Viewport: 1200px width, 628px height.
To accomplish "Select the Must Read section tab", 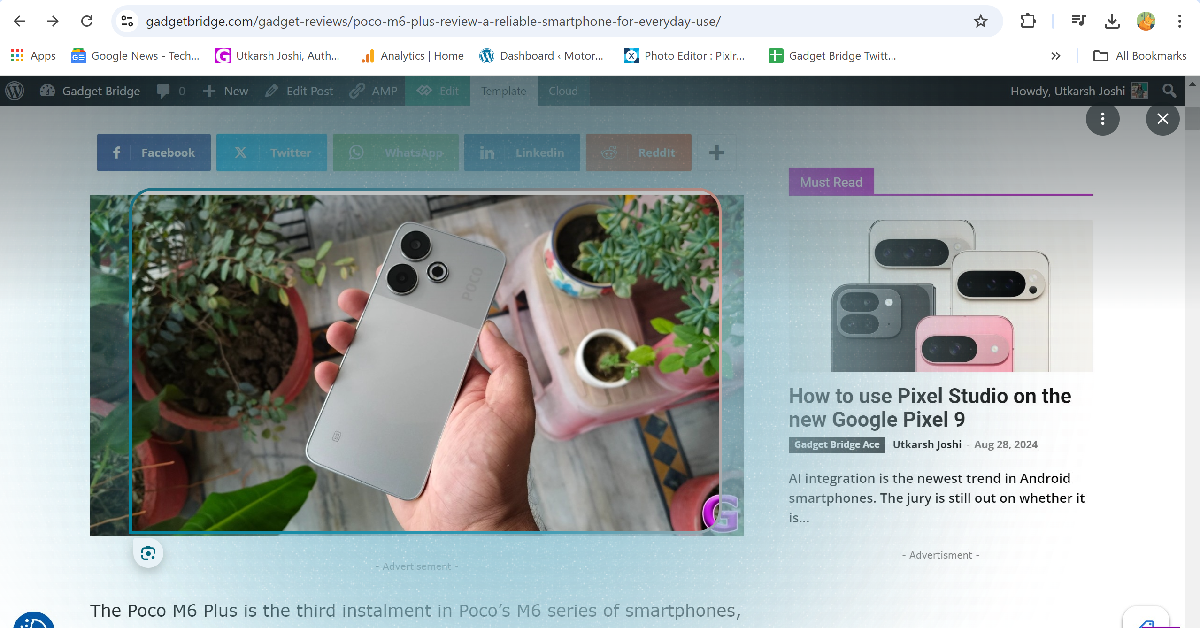I will pyautogui.click(x=831, y=182).
